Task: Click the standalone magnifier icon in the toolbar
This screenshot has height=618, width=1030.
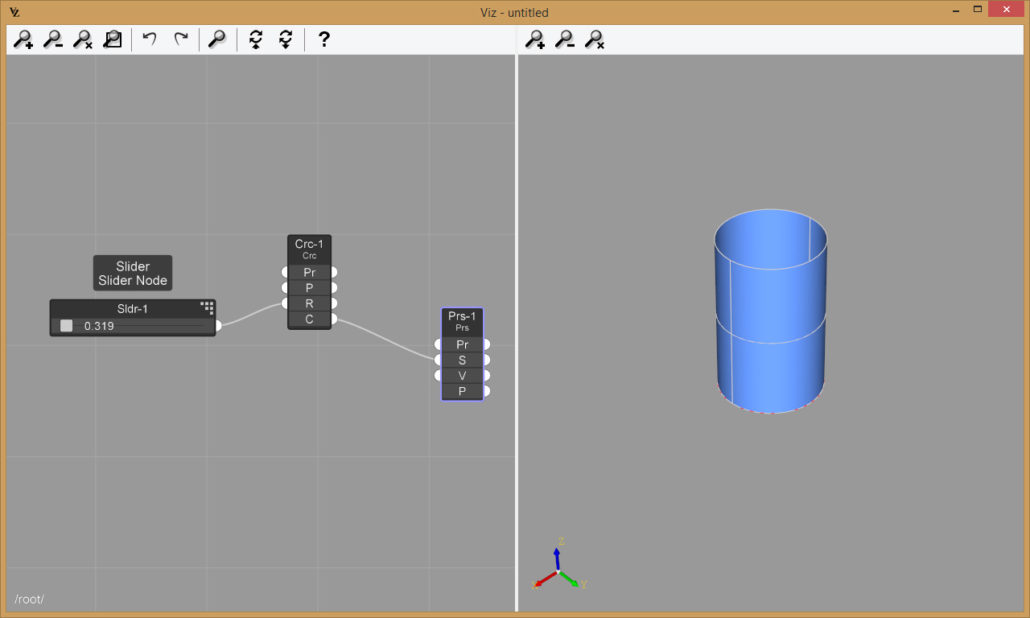Action: click(x=217, y=39)
